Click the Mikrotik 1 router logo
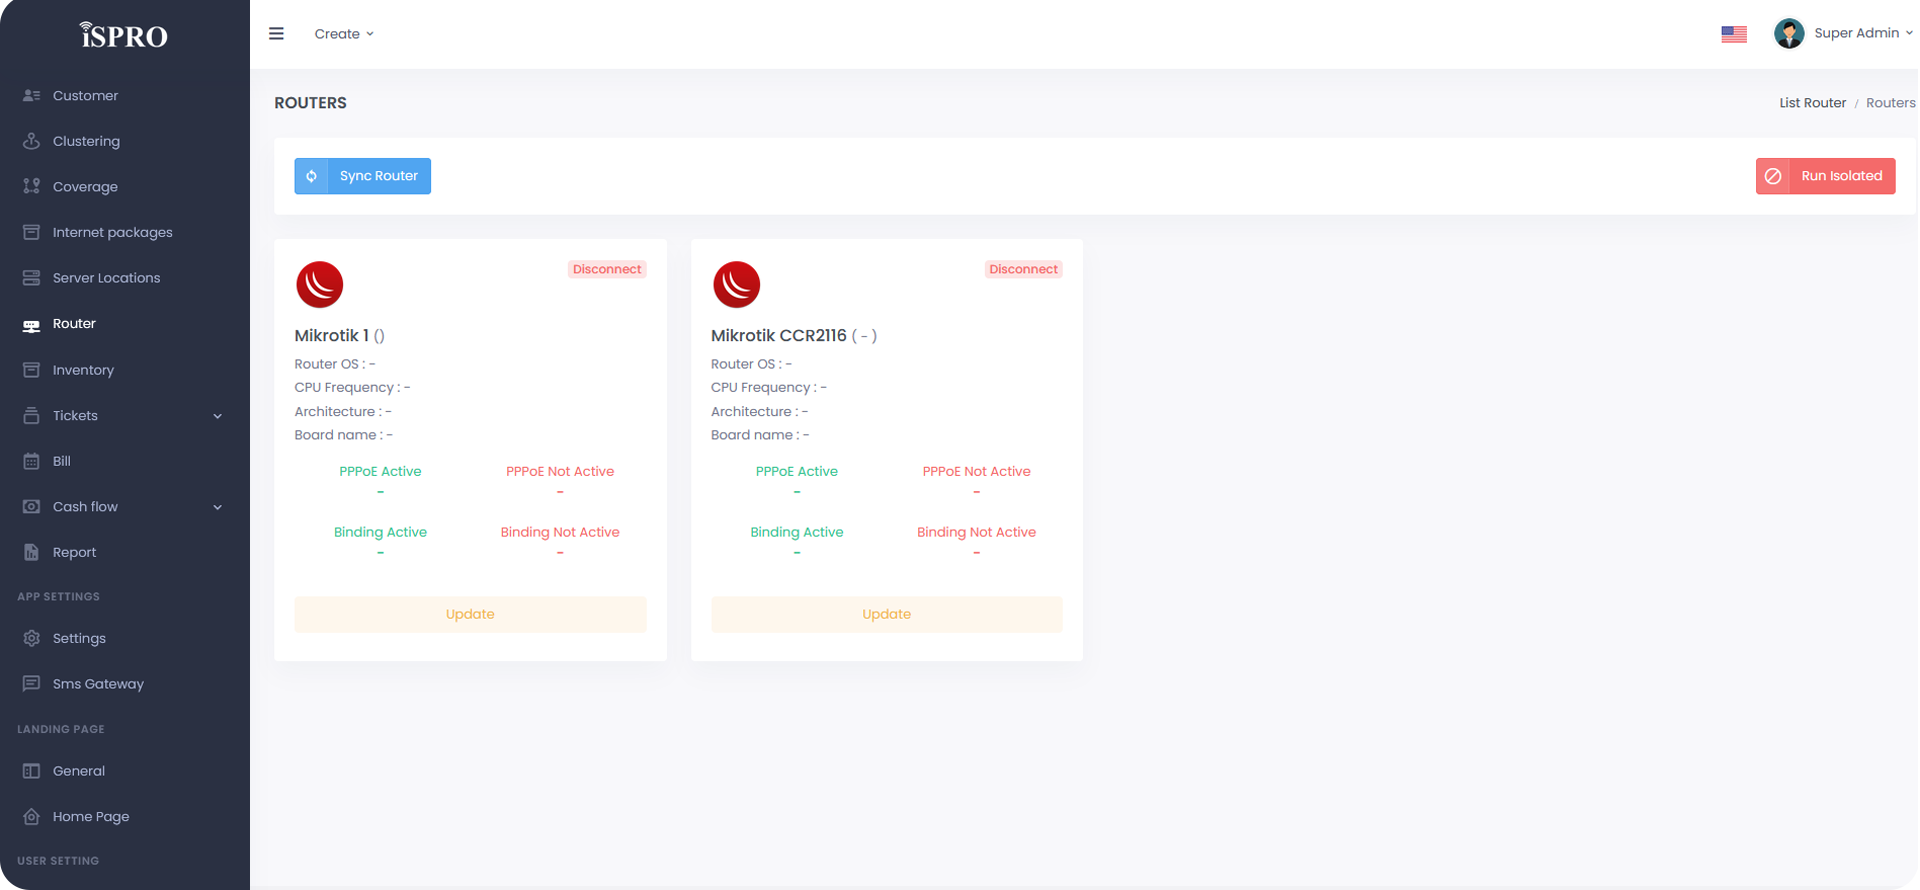Image resolution: width=1920 pixels, height=890 pixels. point(320,284)
